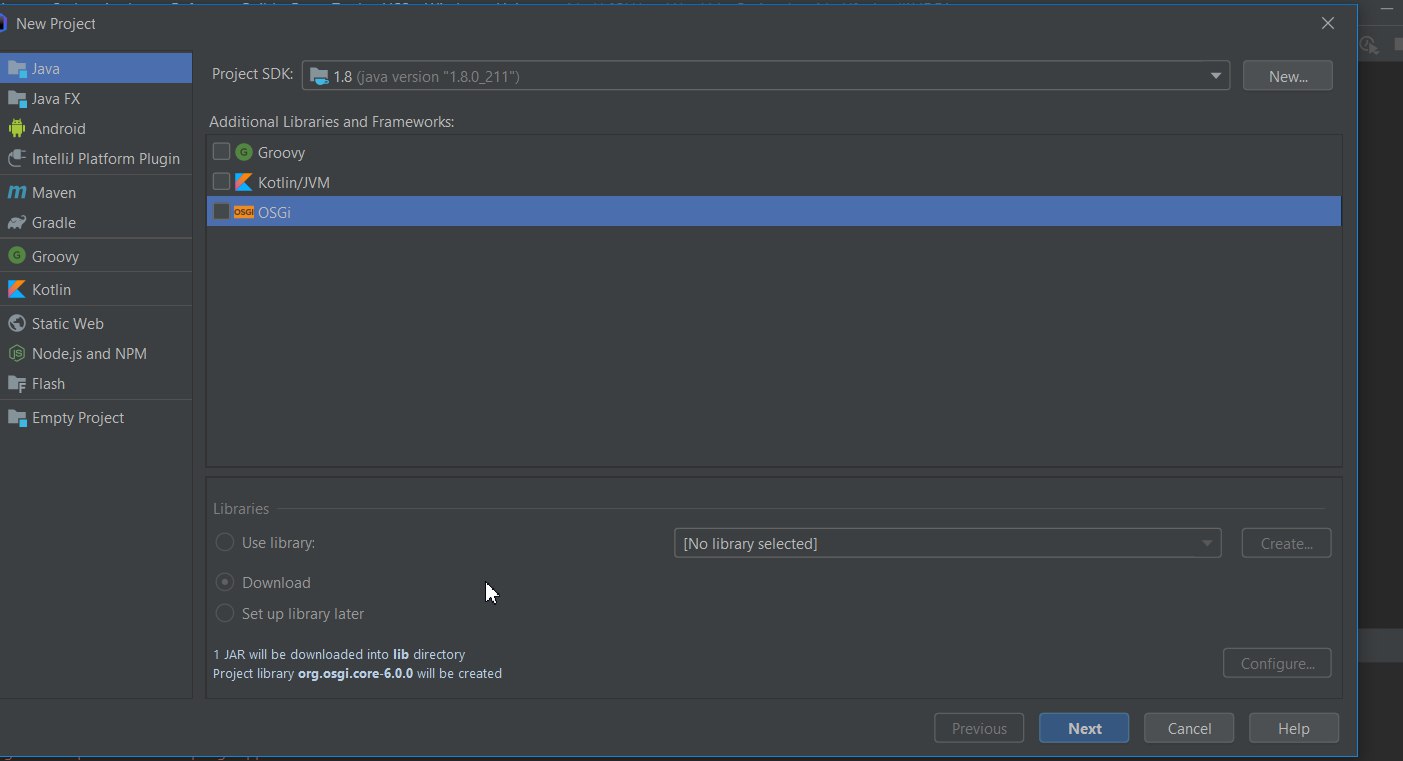Click the New... SDK button
Image resolution: width=1403 pixels, height=761 pixels.
tap(1288, 76)
